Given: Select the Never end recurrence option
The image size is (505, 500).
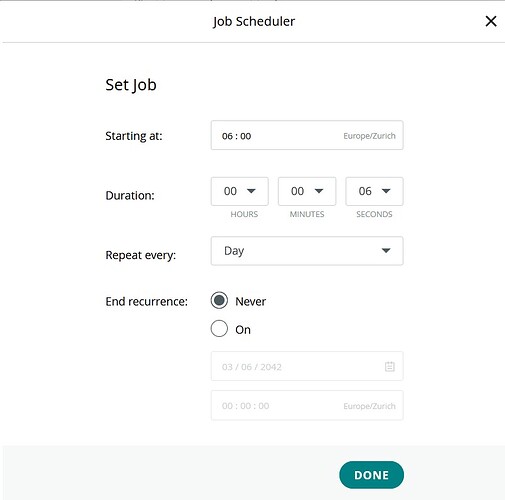Looking at the screenshot, I should tap(219, 300).
